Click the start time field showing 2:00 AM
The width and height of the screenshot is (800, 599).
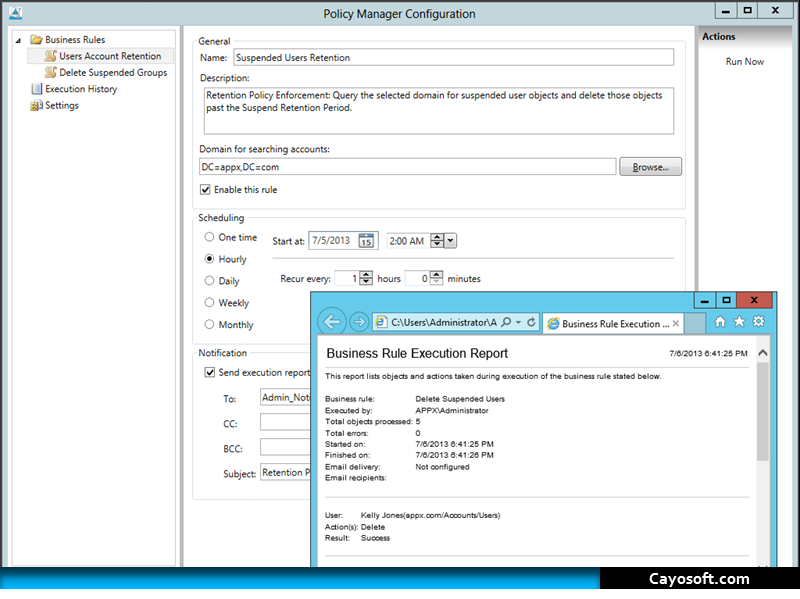point(409,241)
